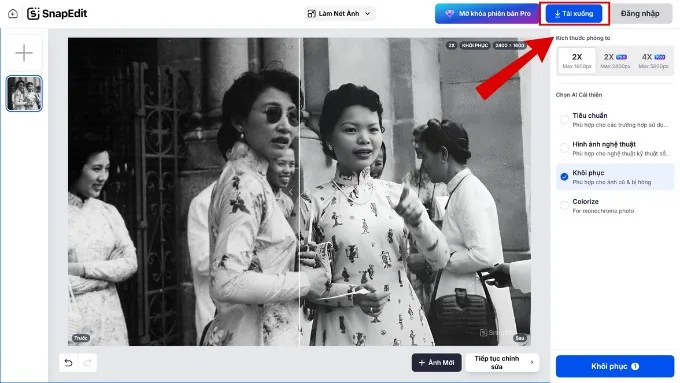Choose 4X Pro upscale size
This screenshot has width=680, height=383.
[653, 61]
